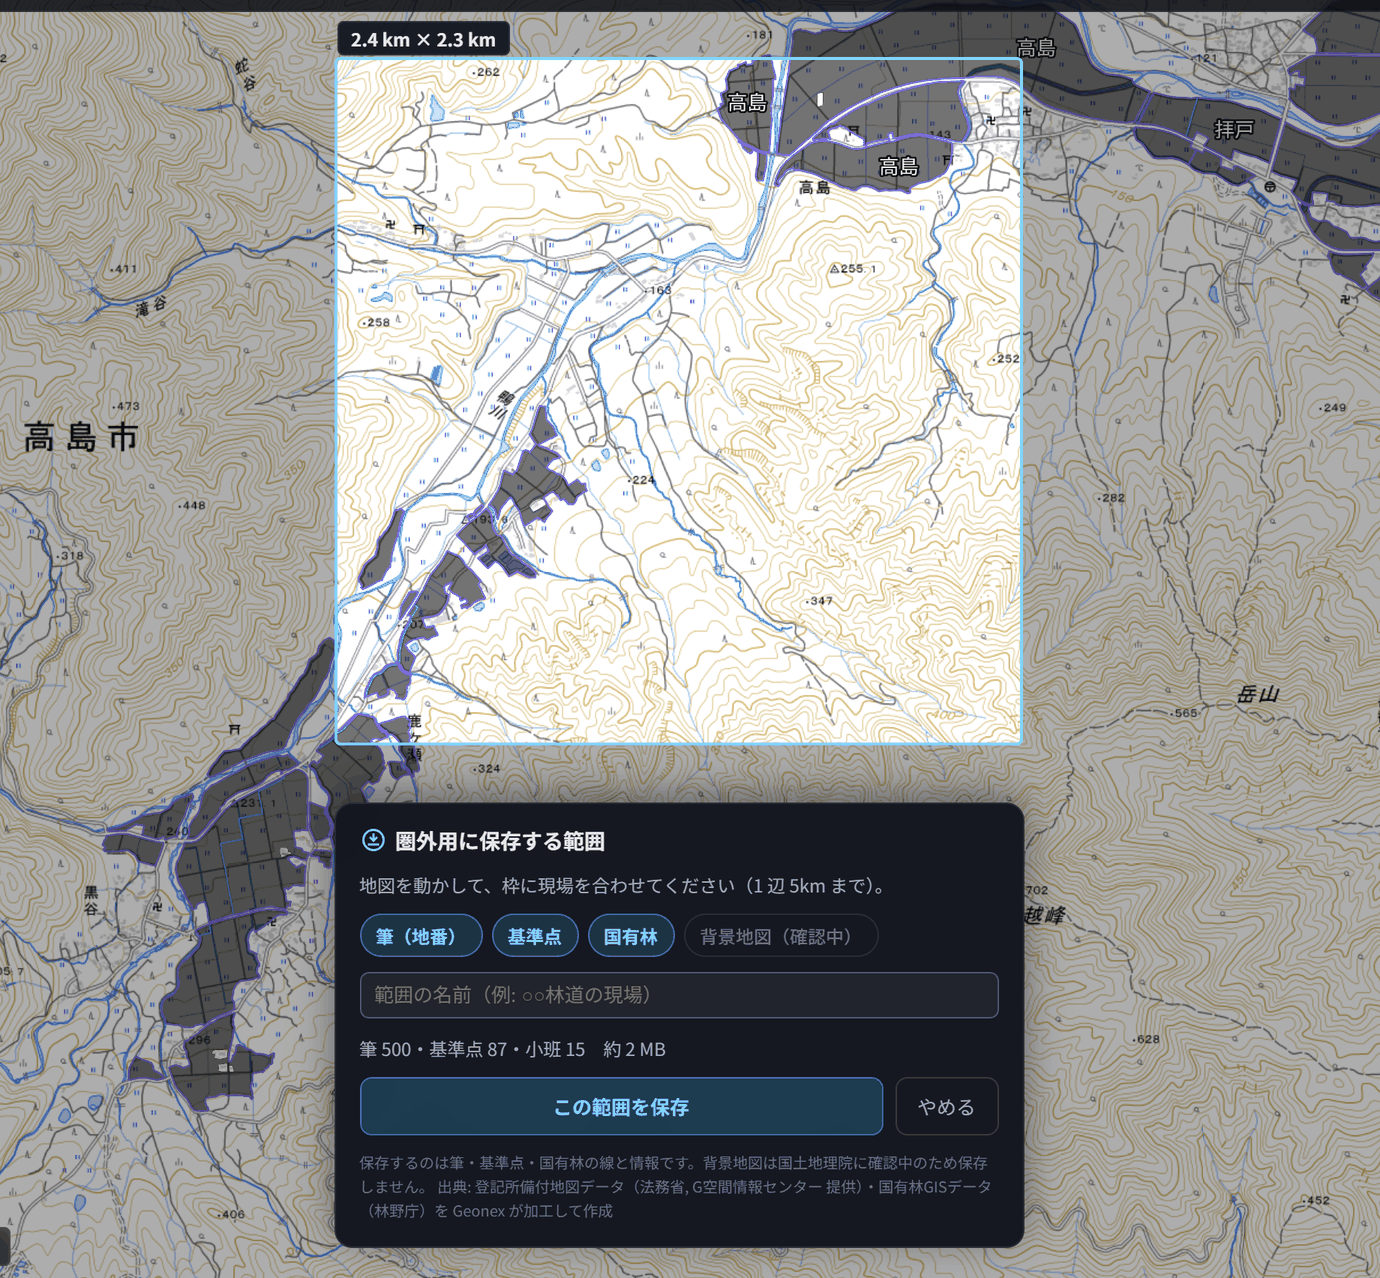Screen dimensions: 1380x1278
Task: Toggle the 国有林 layer chip
Action: (x=631, y=937)
